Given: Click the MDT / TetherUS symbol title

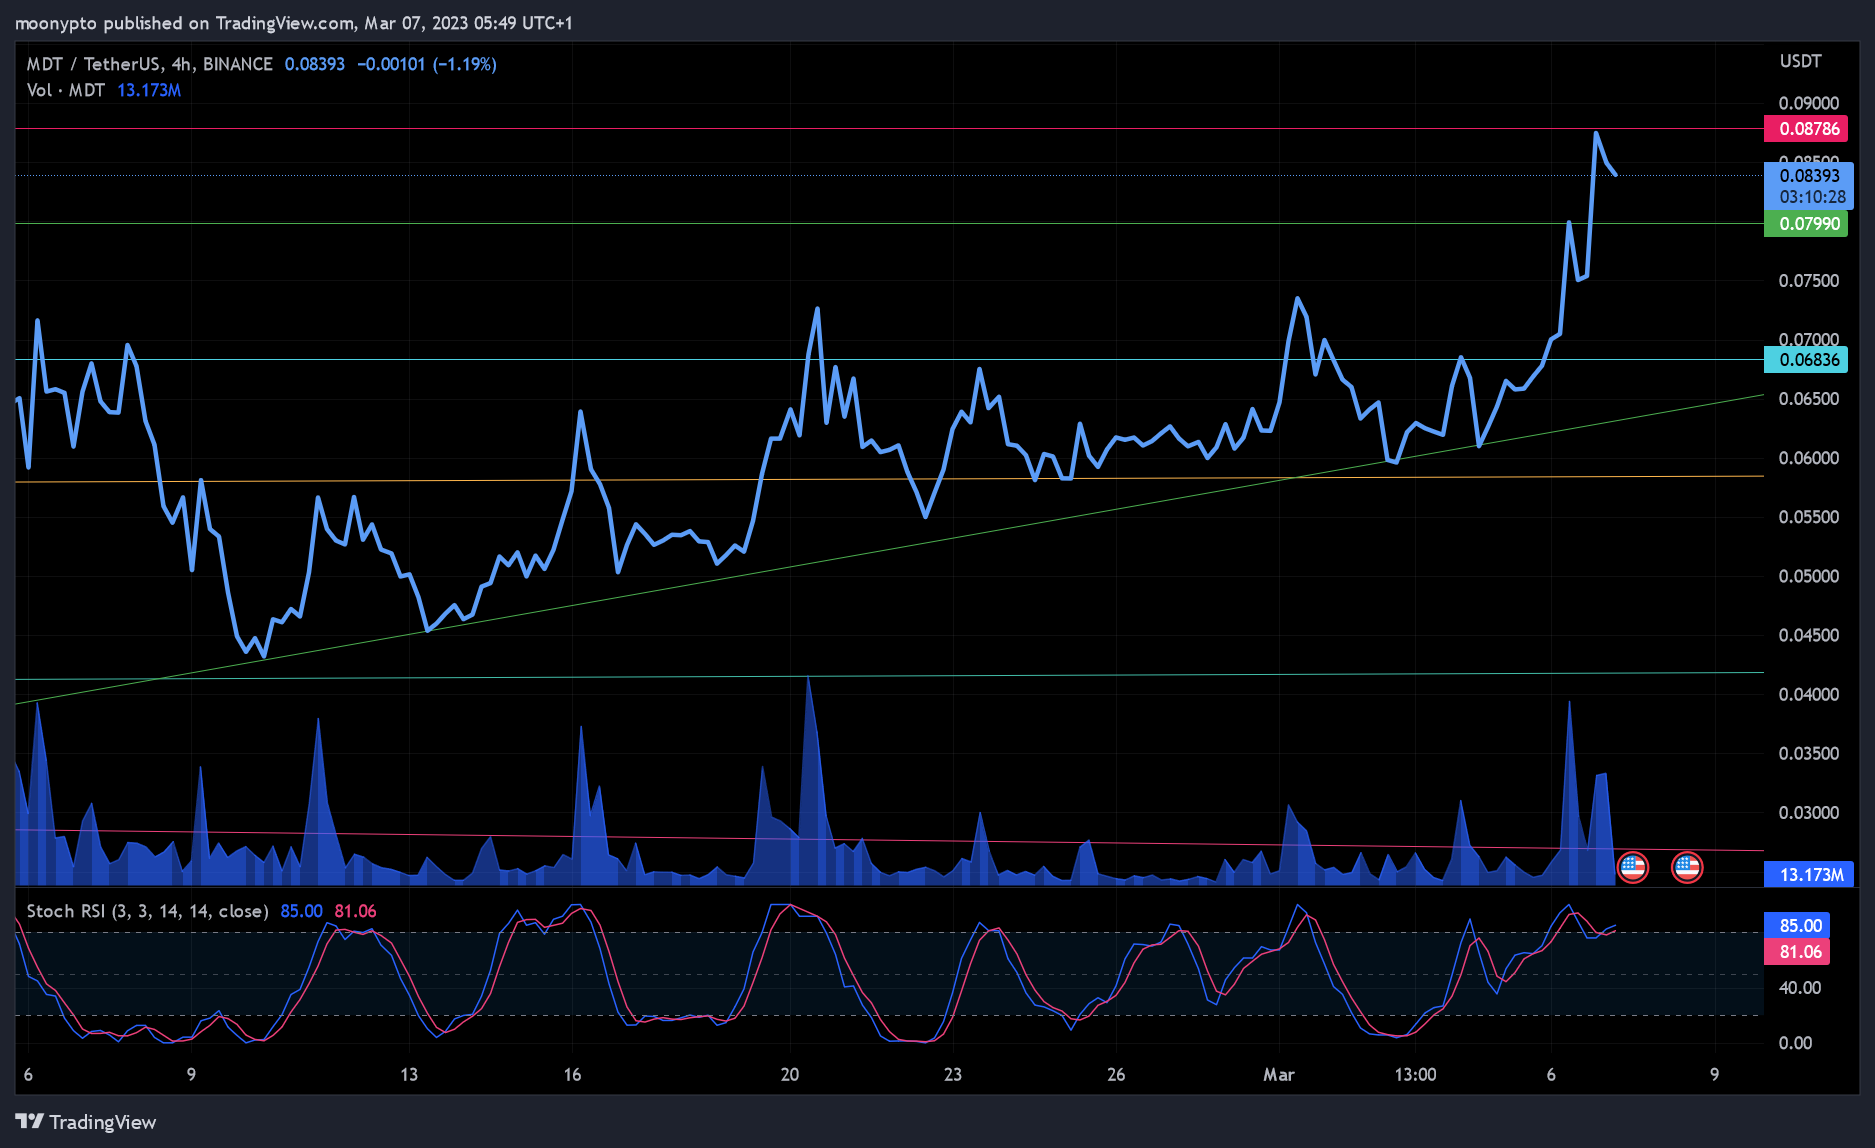Looking at the screenshot, I should [x=149, y=64].
